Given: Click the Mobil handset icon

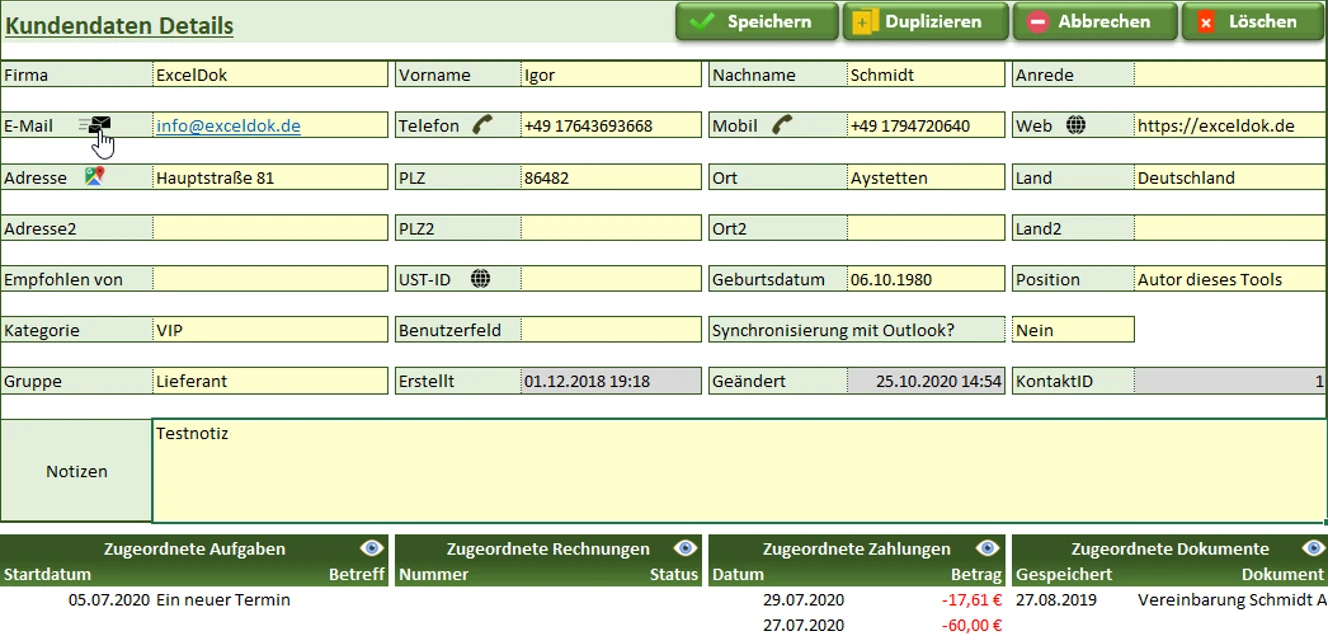Looking at the screenshot, I should click(x=782, y=125).
